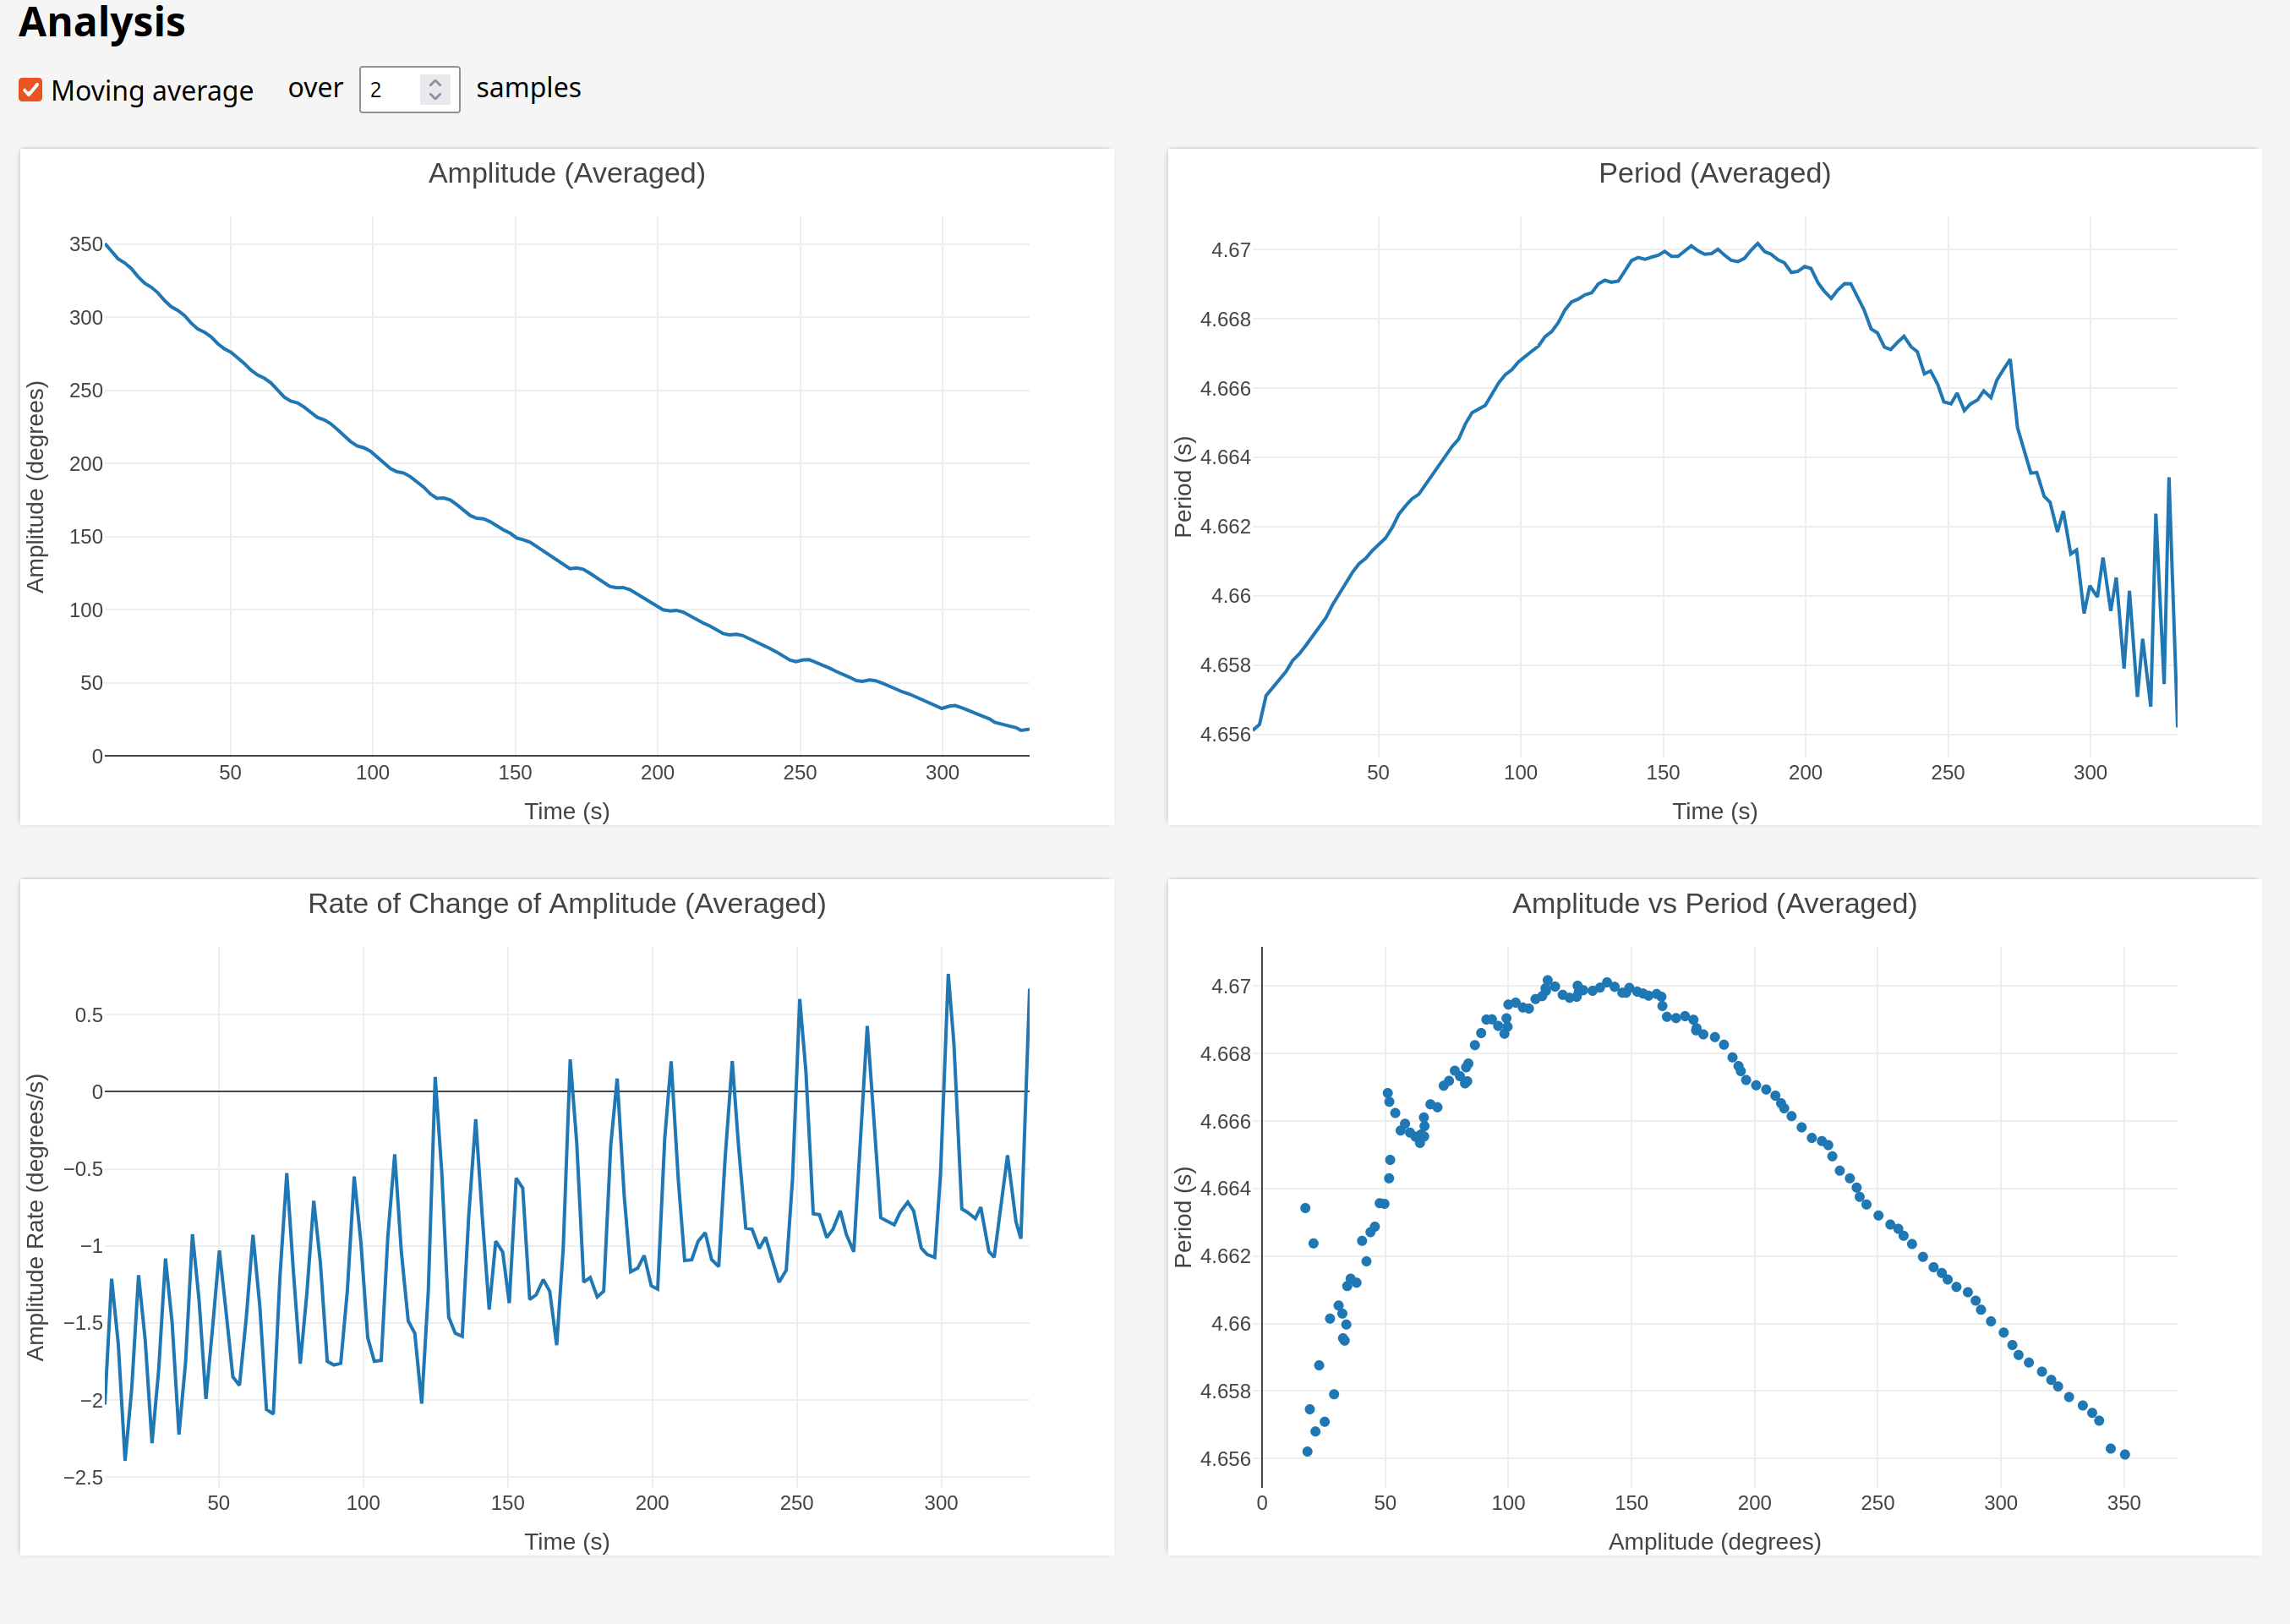Click the 'Time (s)' label under Period chart

point(1714,811)
